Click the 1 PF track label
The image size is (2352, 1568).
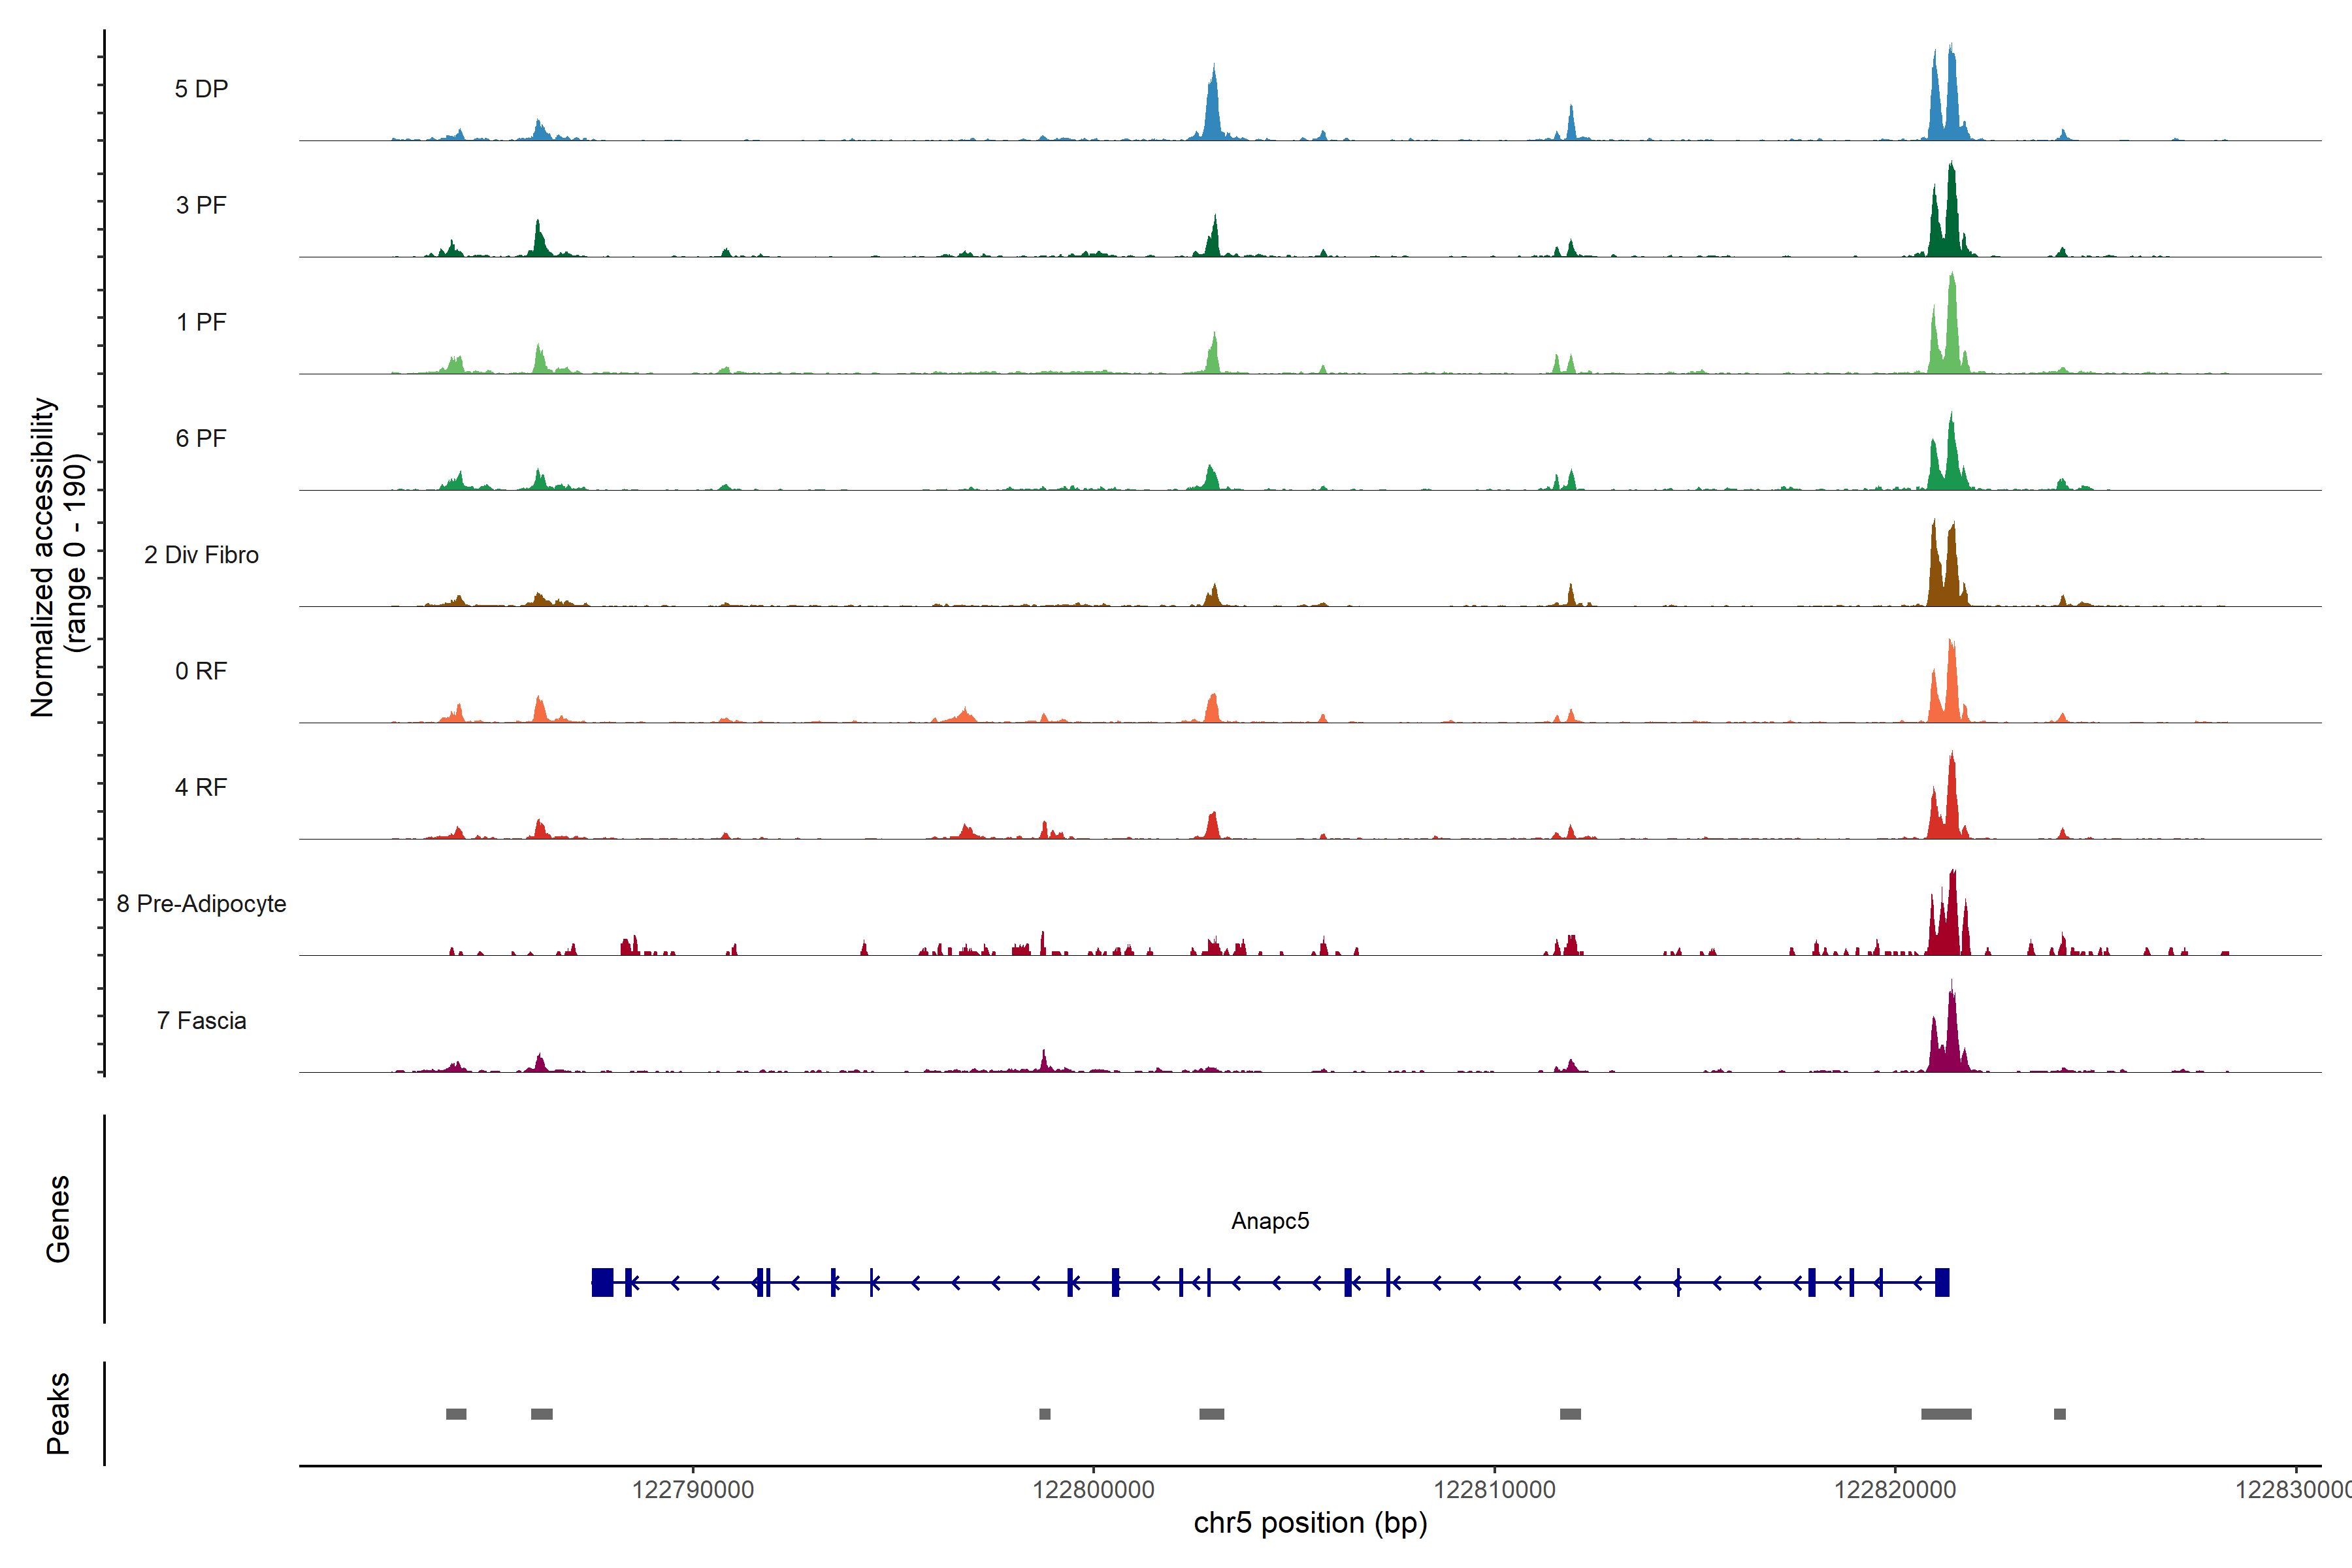201,322
